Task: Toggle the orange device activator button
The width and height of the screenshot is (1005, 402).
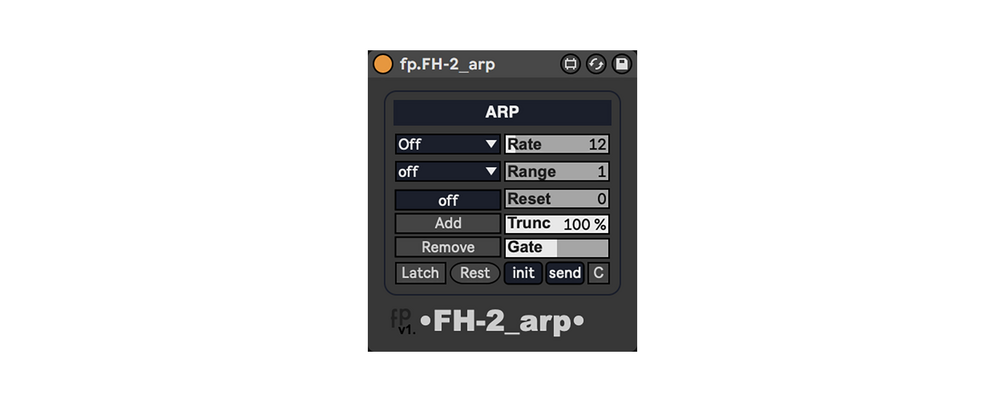Action: click(383, 64)
